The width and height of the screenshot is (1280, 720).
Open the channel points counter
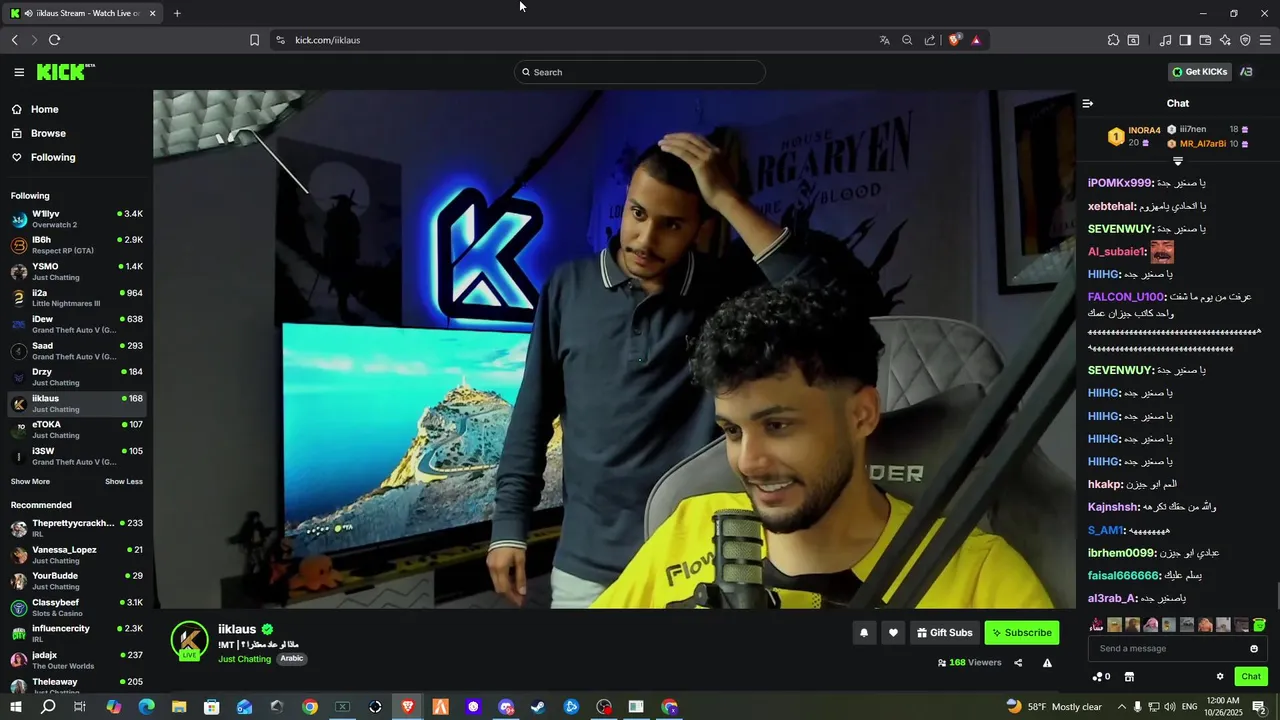(x=1101, y=677)
